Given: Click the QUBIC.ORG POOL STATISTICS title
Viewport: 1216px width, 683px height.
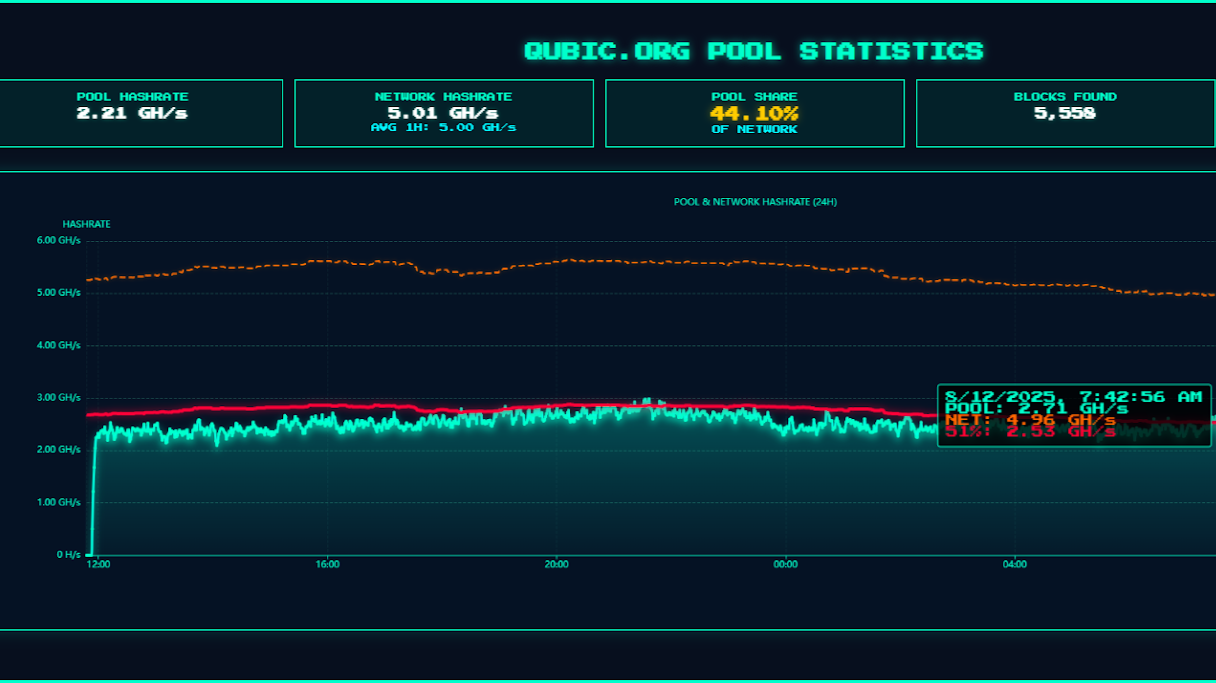Looking at the screenshot, I should 754,50.
